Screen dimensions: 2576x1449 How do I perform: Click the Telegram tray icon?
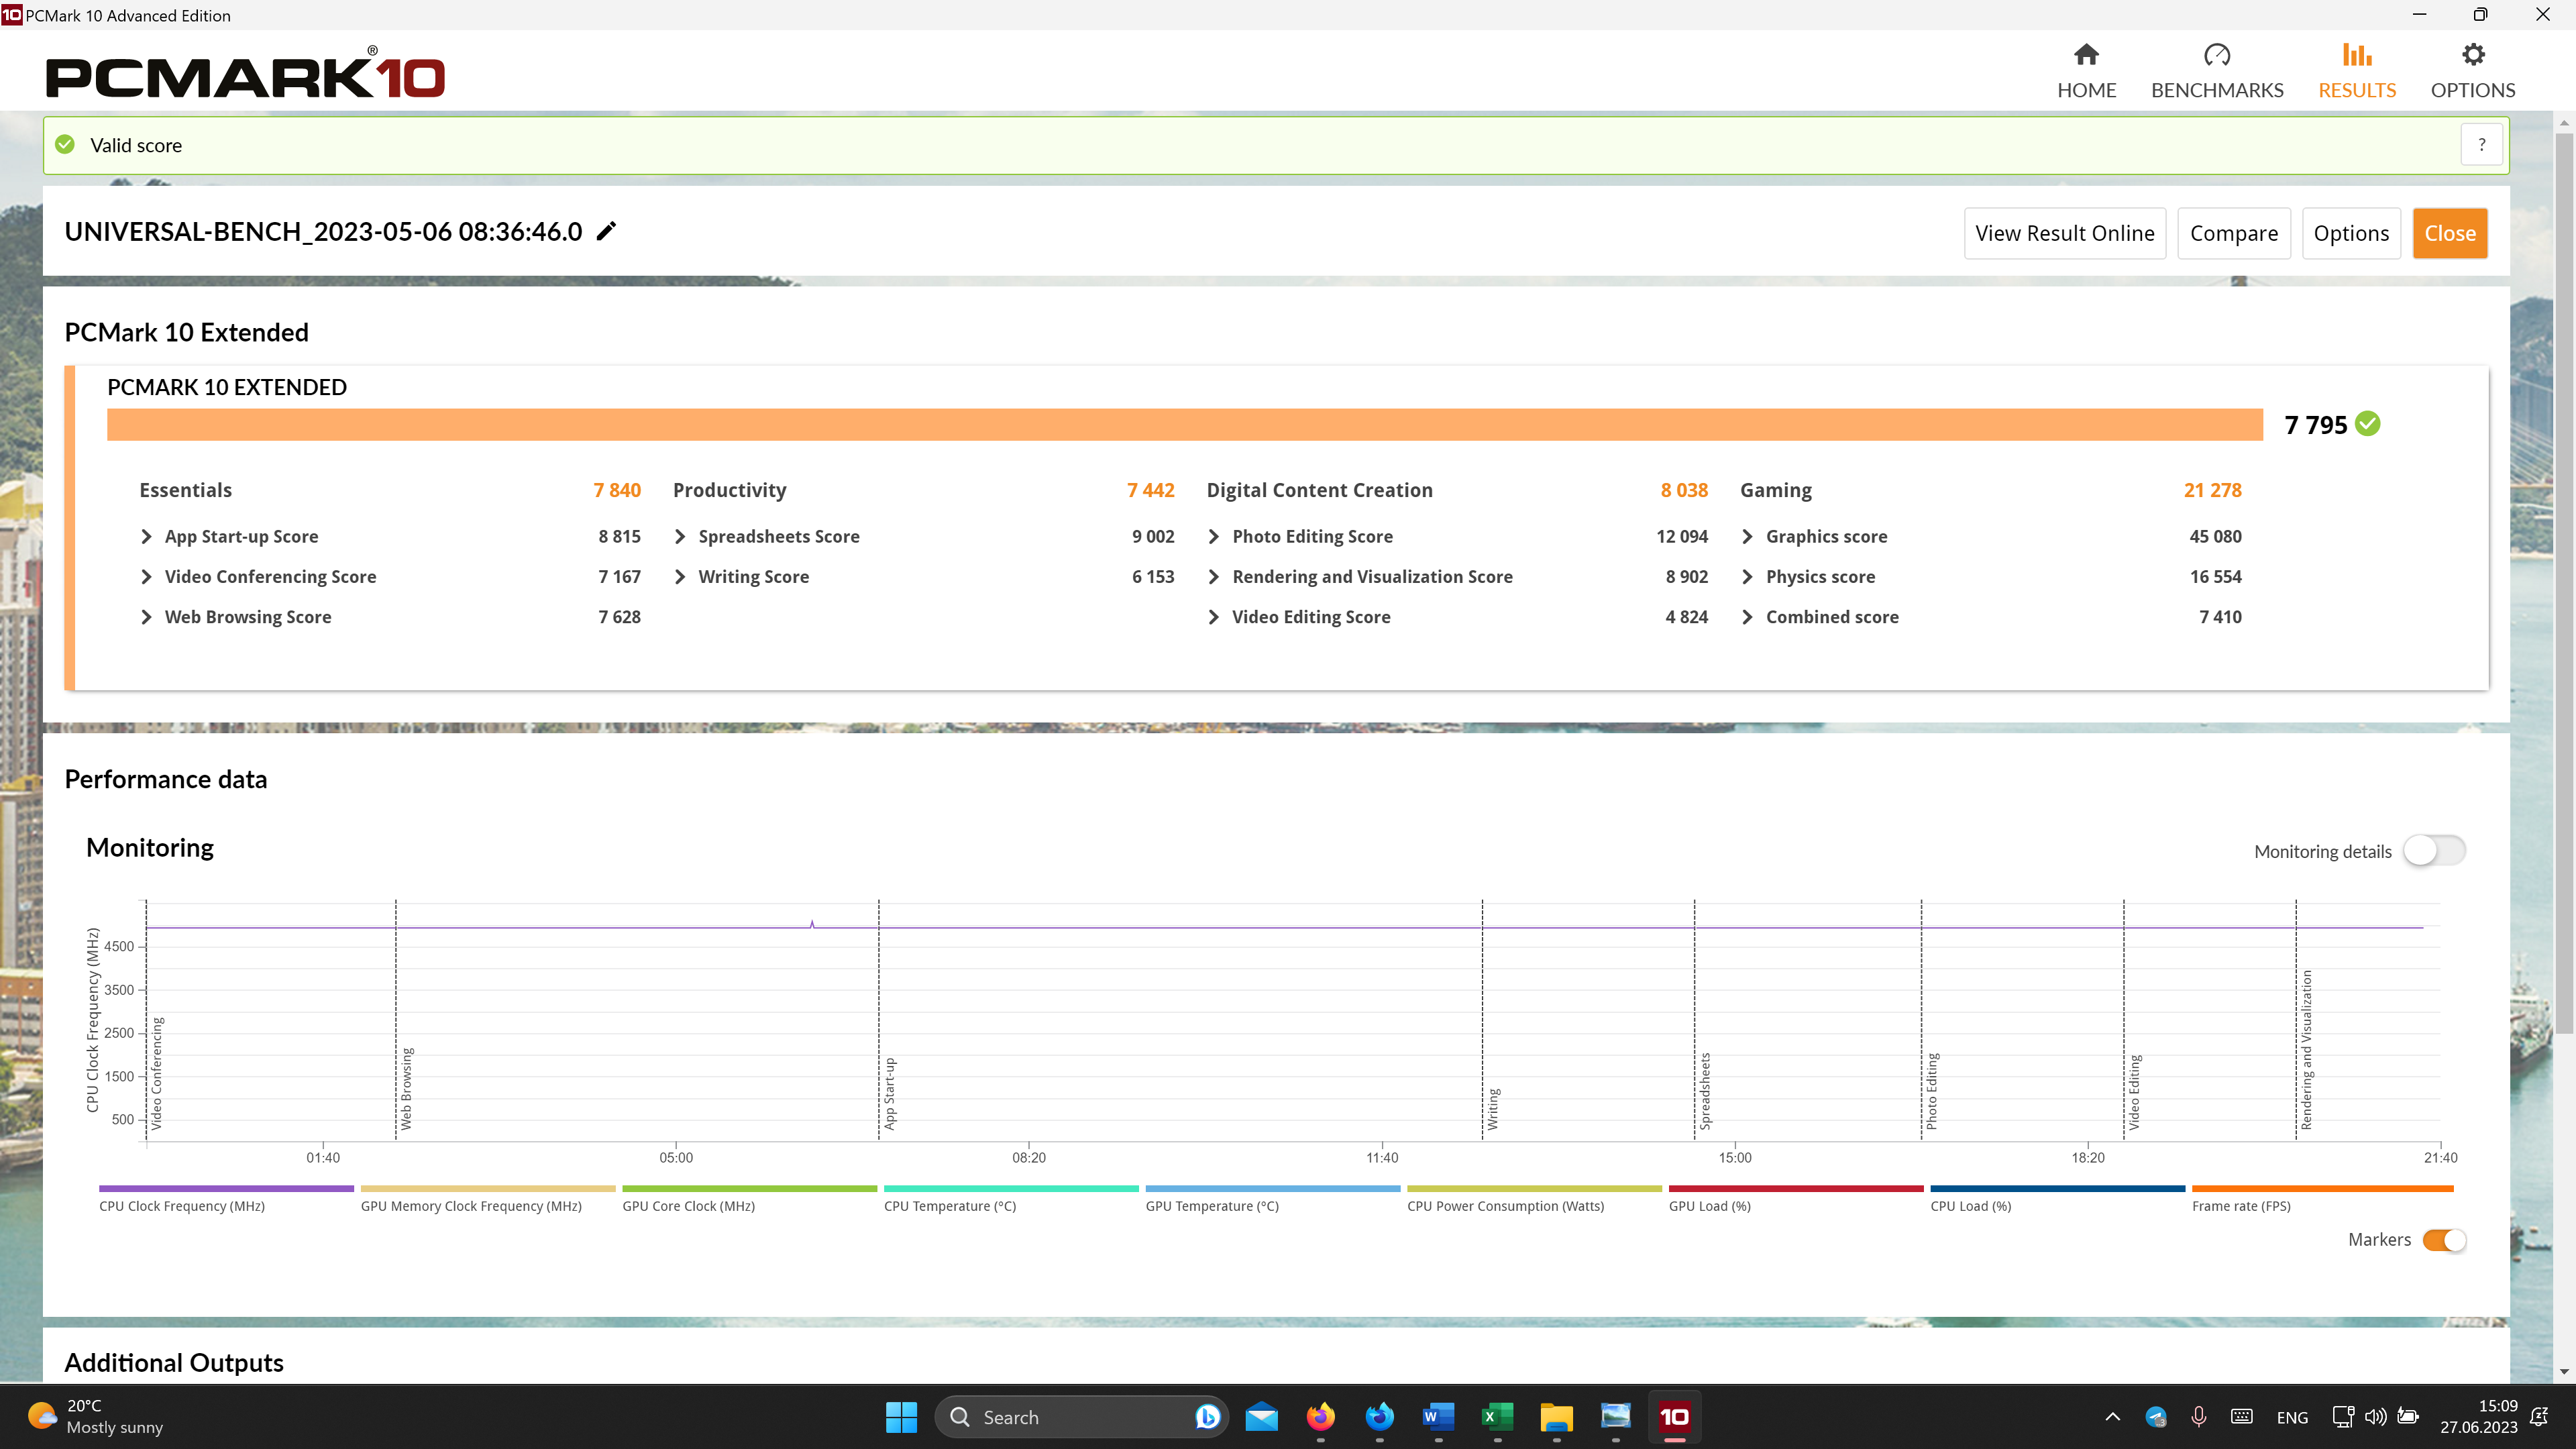coord(2155,1417)
